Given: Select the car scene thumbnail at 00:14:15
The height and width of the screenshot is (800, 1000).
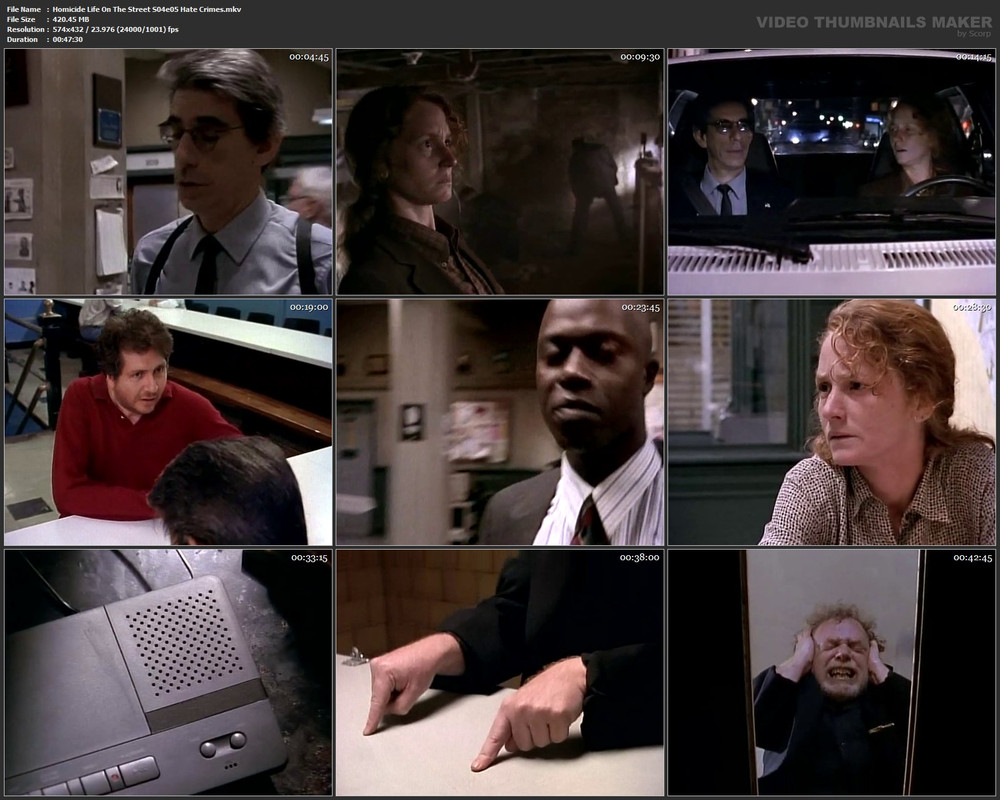Looking at the screenshot, I should 832,172.
